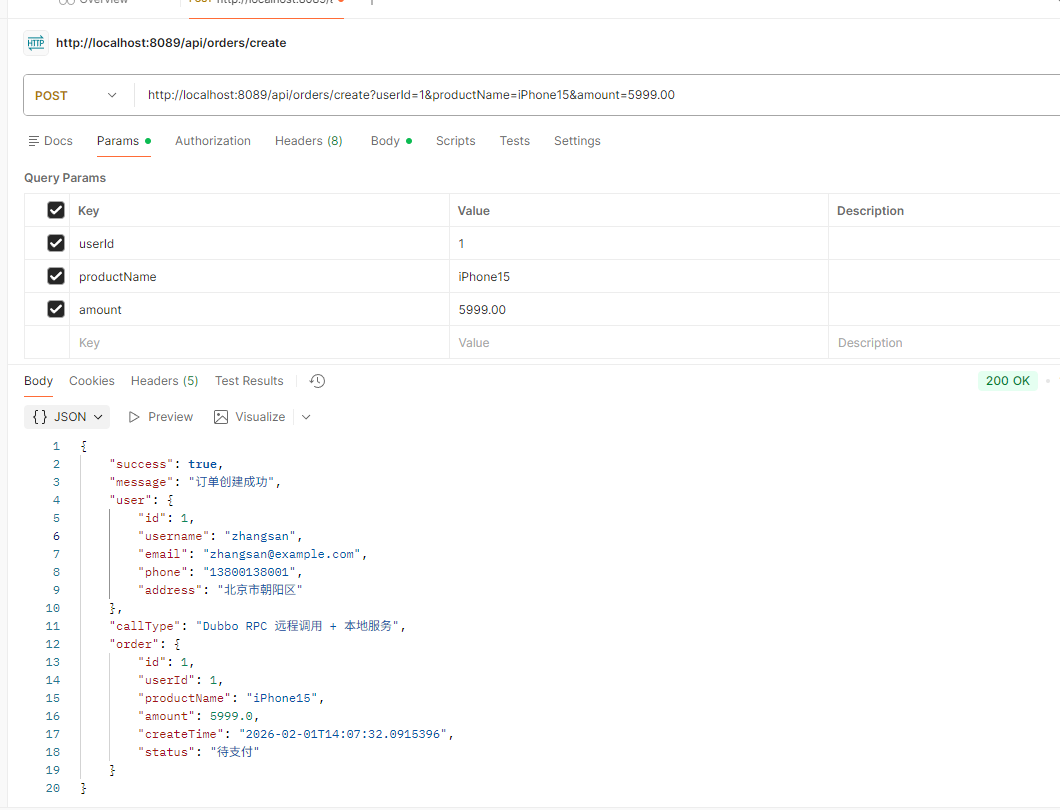Open the Visualize response view

[249, 417]
